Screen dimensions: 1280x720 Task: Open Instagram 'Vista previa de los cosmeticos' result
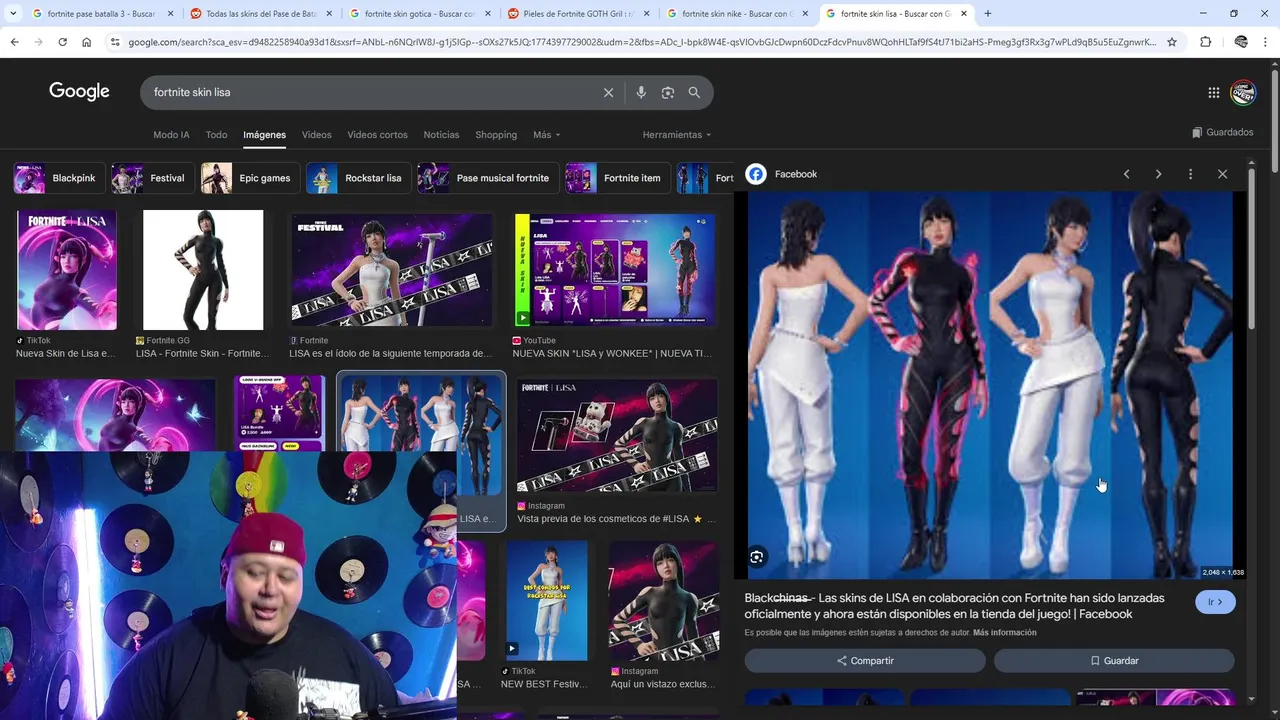coord(617,436)
